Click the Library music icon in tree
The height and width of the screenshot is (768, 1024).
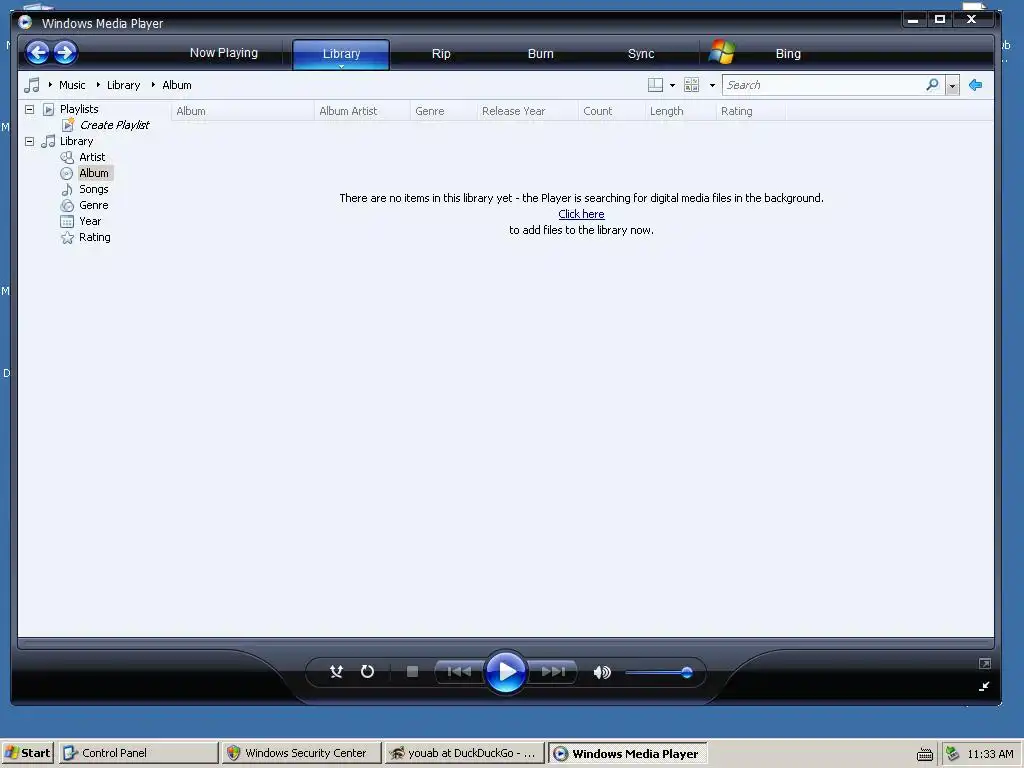pos(48,141)
